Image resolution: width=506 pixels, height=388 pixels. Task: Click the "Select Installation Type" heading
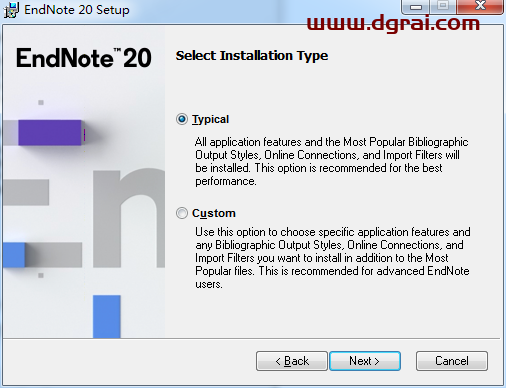coord(252,56)
